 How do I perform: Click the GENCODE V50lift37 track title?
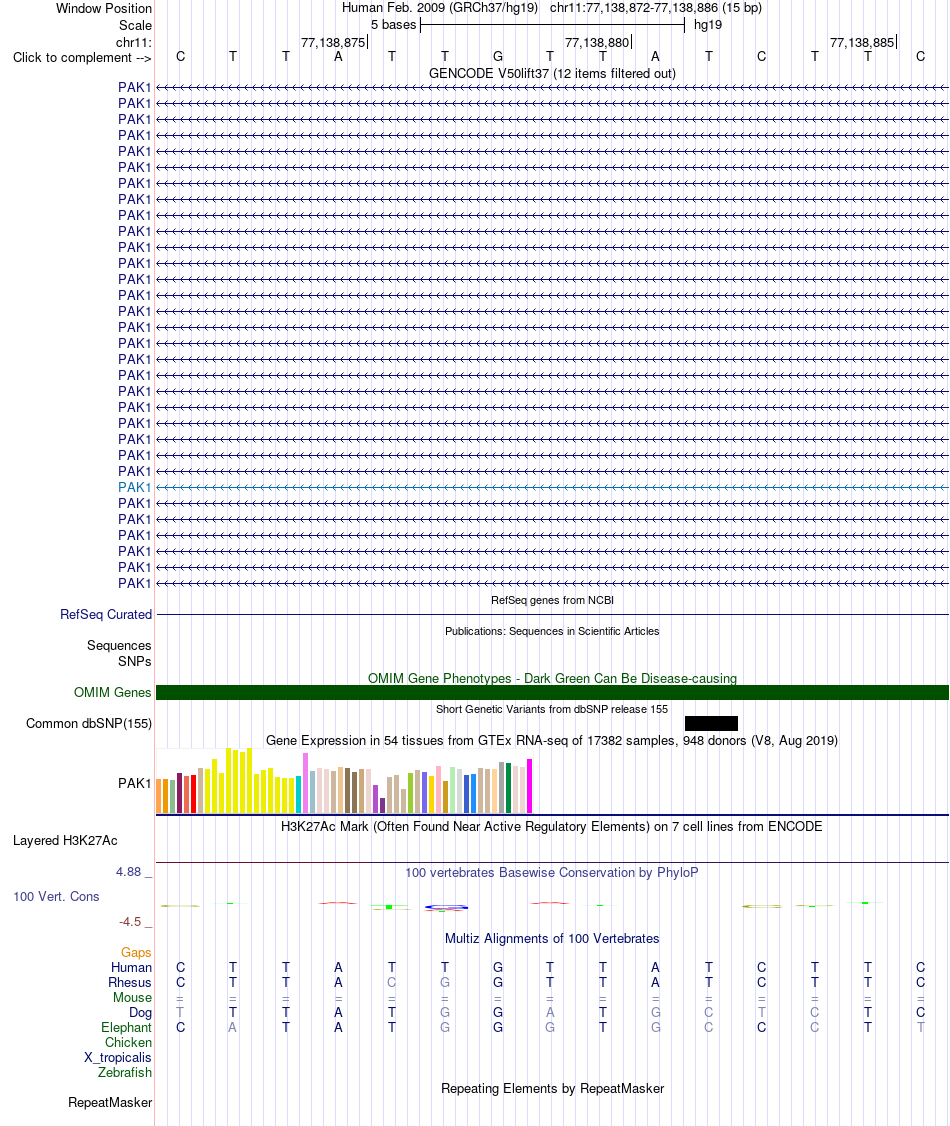(552, 73)
